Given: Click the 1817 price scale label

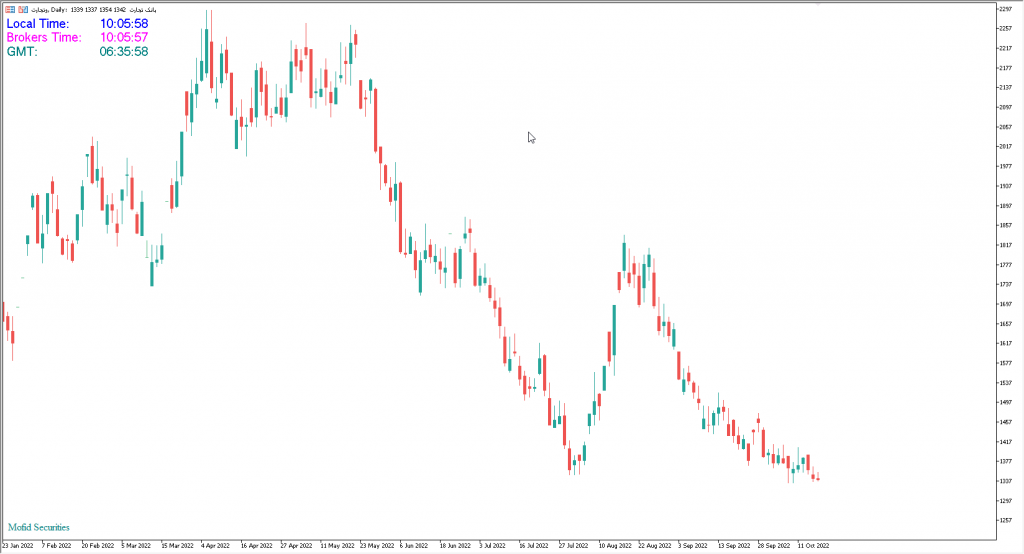Looking at the screenshot, I should click(x=1005, y=245).
